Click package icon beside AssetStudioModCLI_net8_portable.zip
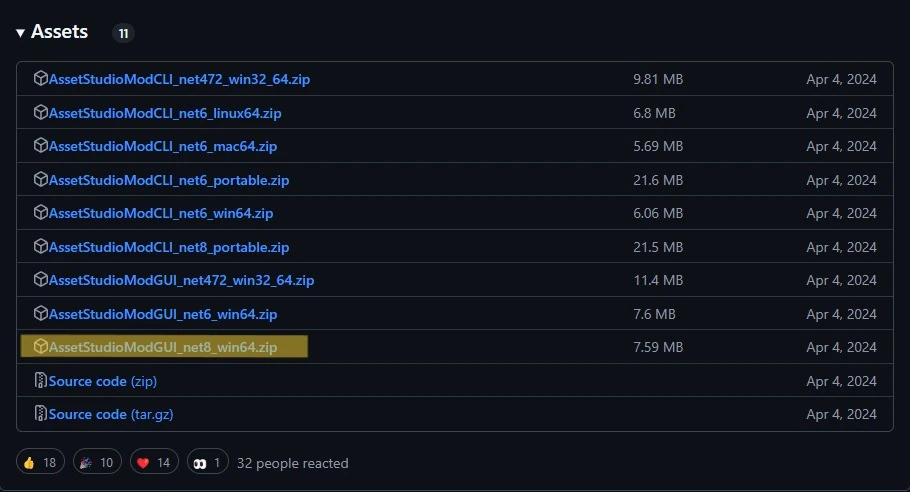The image size is (910, 492). [41, 246]
